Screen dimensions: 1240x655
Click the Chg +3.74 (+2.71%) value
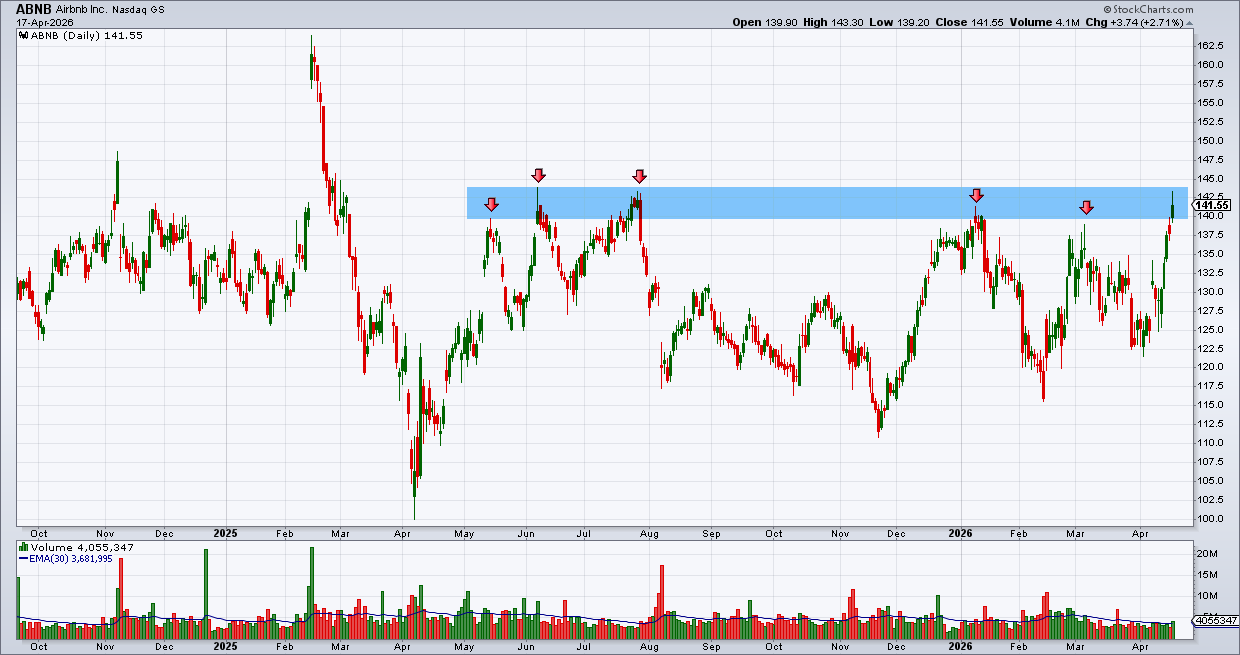coord(1133,22)
